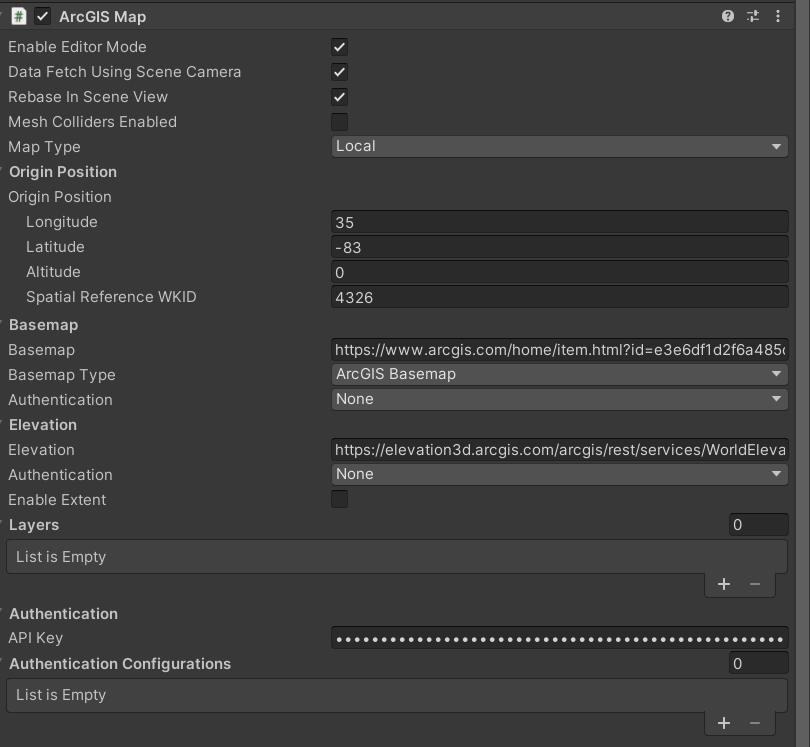The width and height of the screenshot is (810, 747).
Task: Click the Latitude label
Action: pyautogui.click(x=55, y=247)
